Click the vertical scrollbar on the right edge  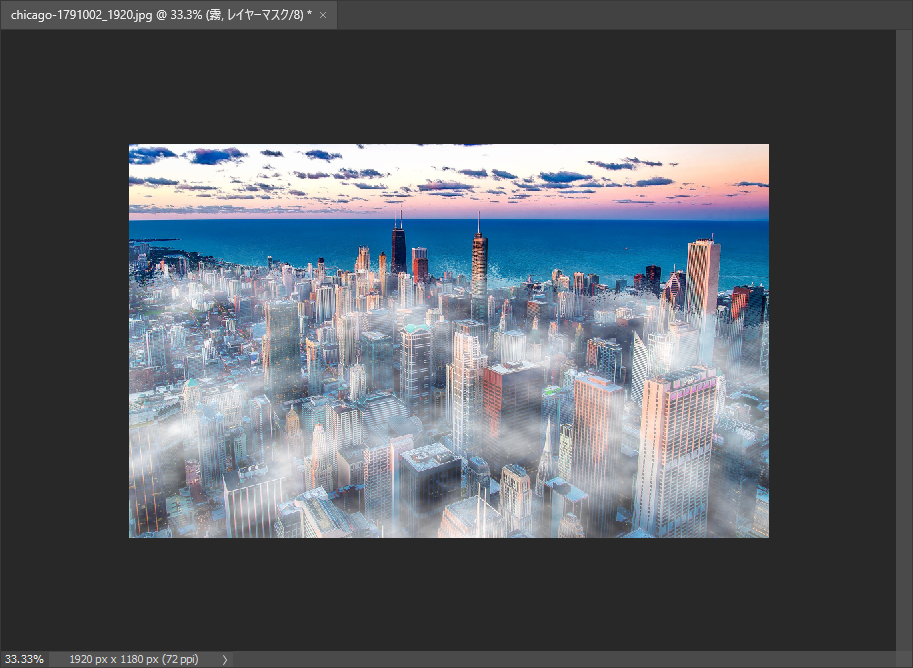coord(904,340)
